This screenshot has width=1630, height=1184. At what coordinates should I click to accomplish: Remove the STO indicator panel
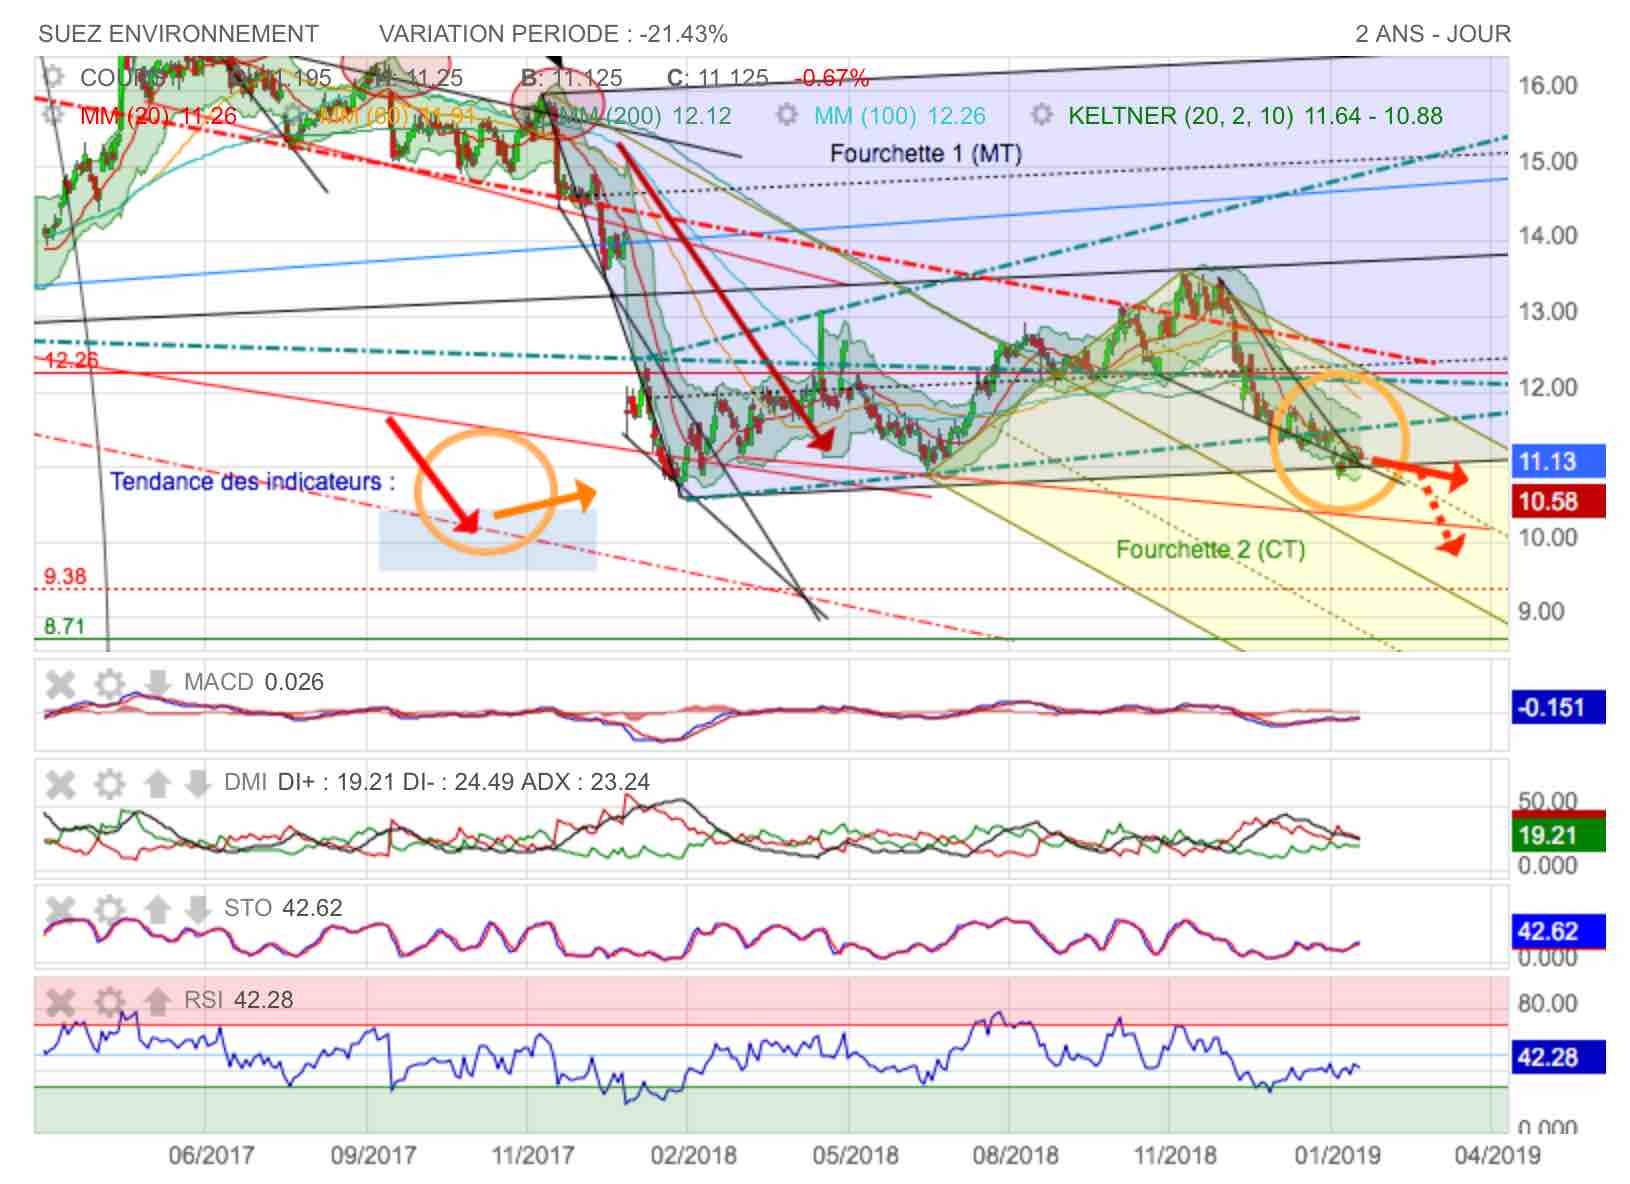[x=61, y=909]
